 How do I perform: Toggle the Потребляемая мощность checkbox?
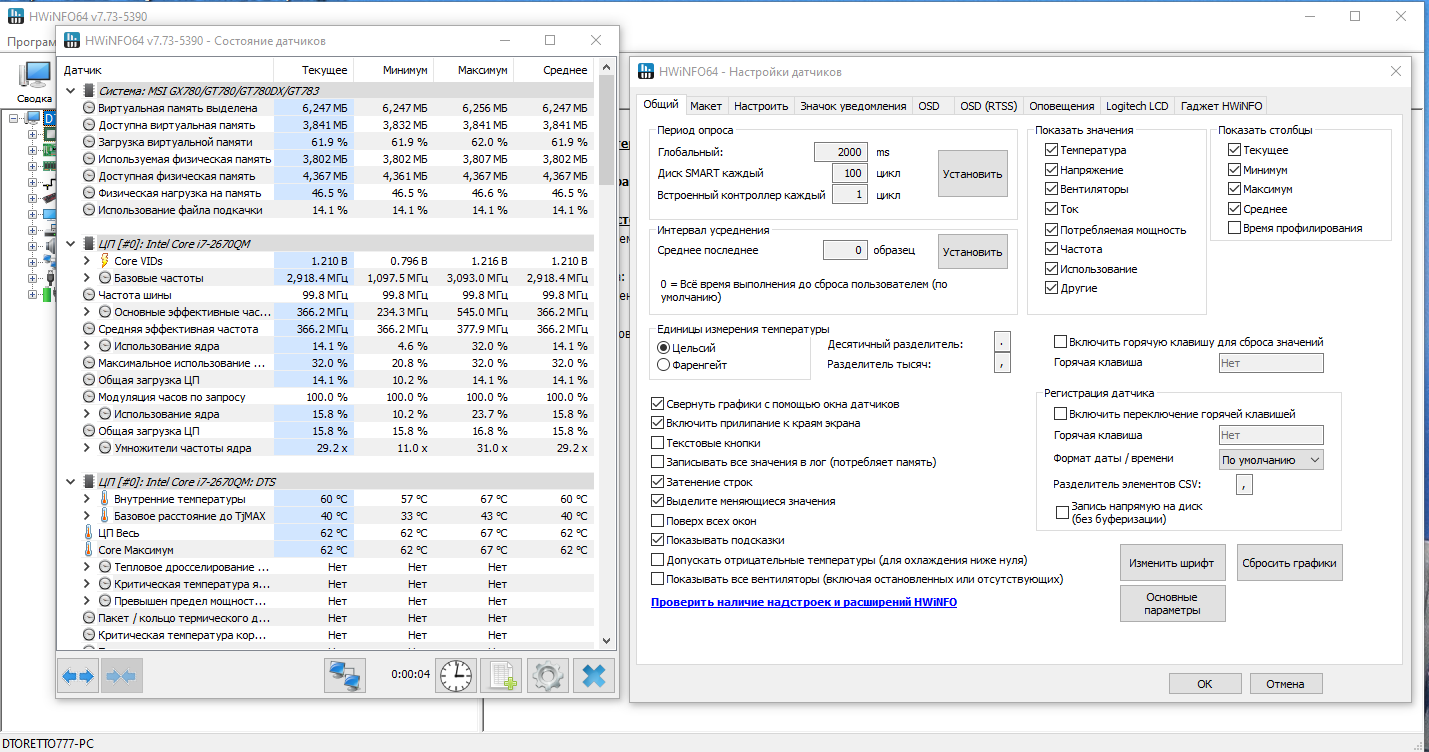click(1051, 229)
